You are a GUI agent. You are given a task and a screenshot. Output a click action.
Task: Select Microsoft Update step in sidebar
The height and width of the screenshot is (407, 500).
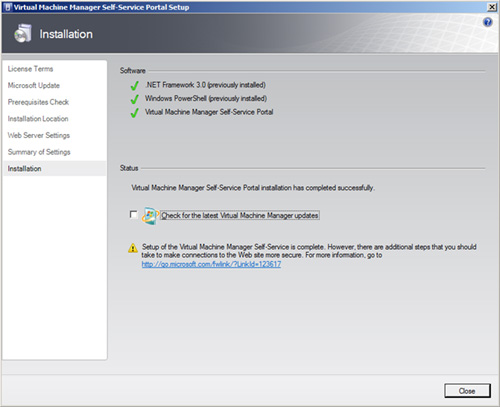pos(34,86)
